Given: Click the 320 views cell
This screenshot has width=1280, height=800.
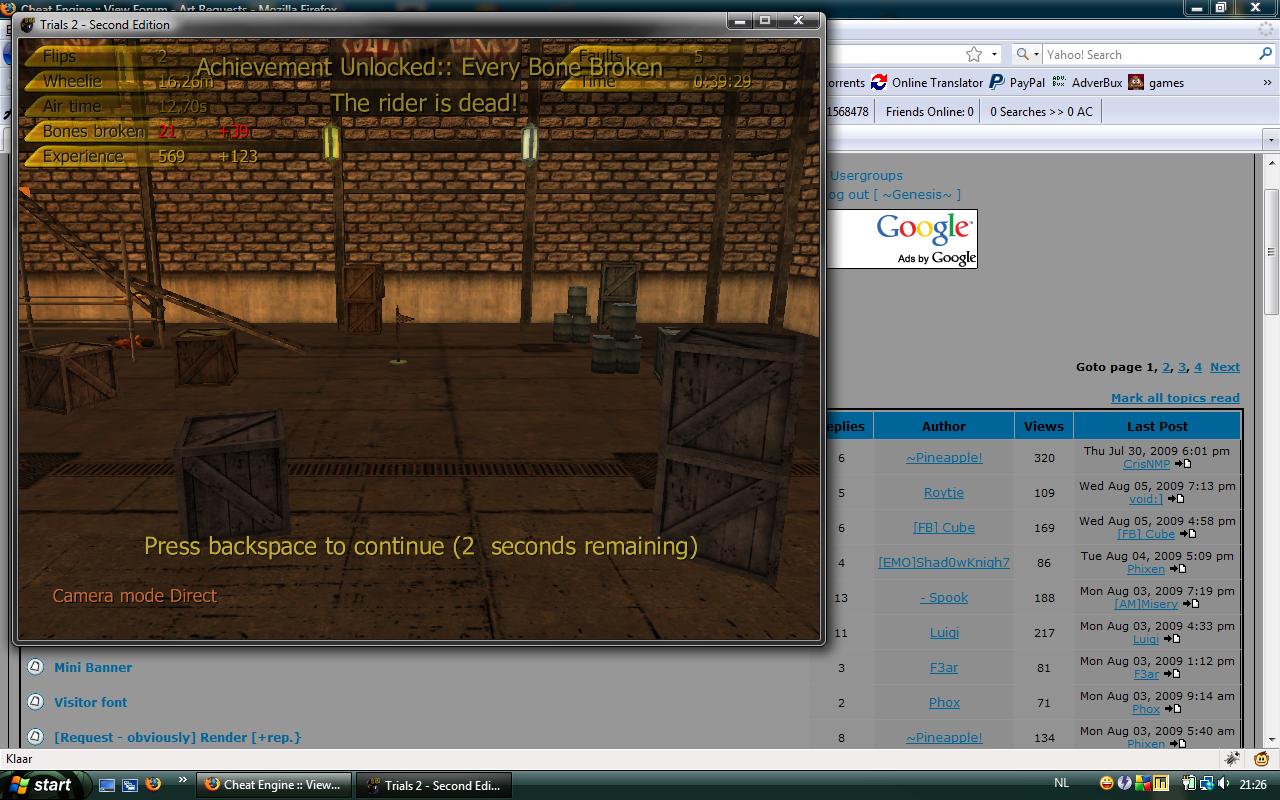Looking at the screenshot, I should pos(1044,457).
